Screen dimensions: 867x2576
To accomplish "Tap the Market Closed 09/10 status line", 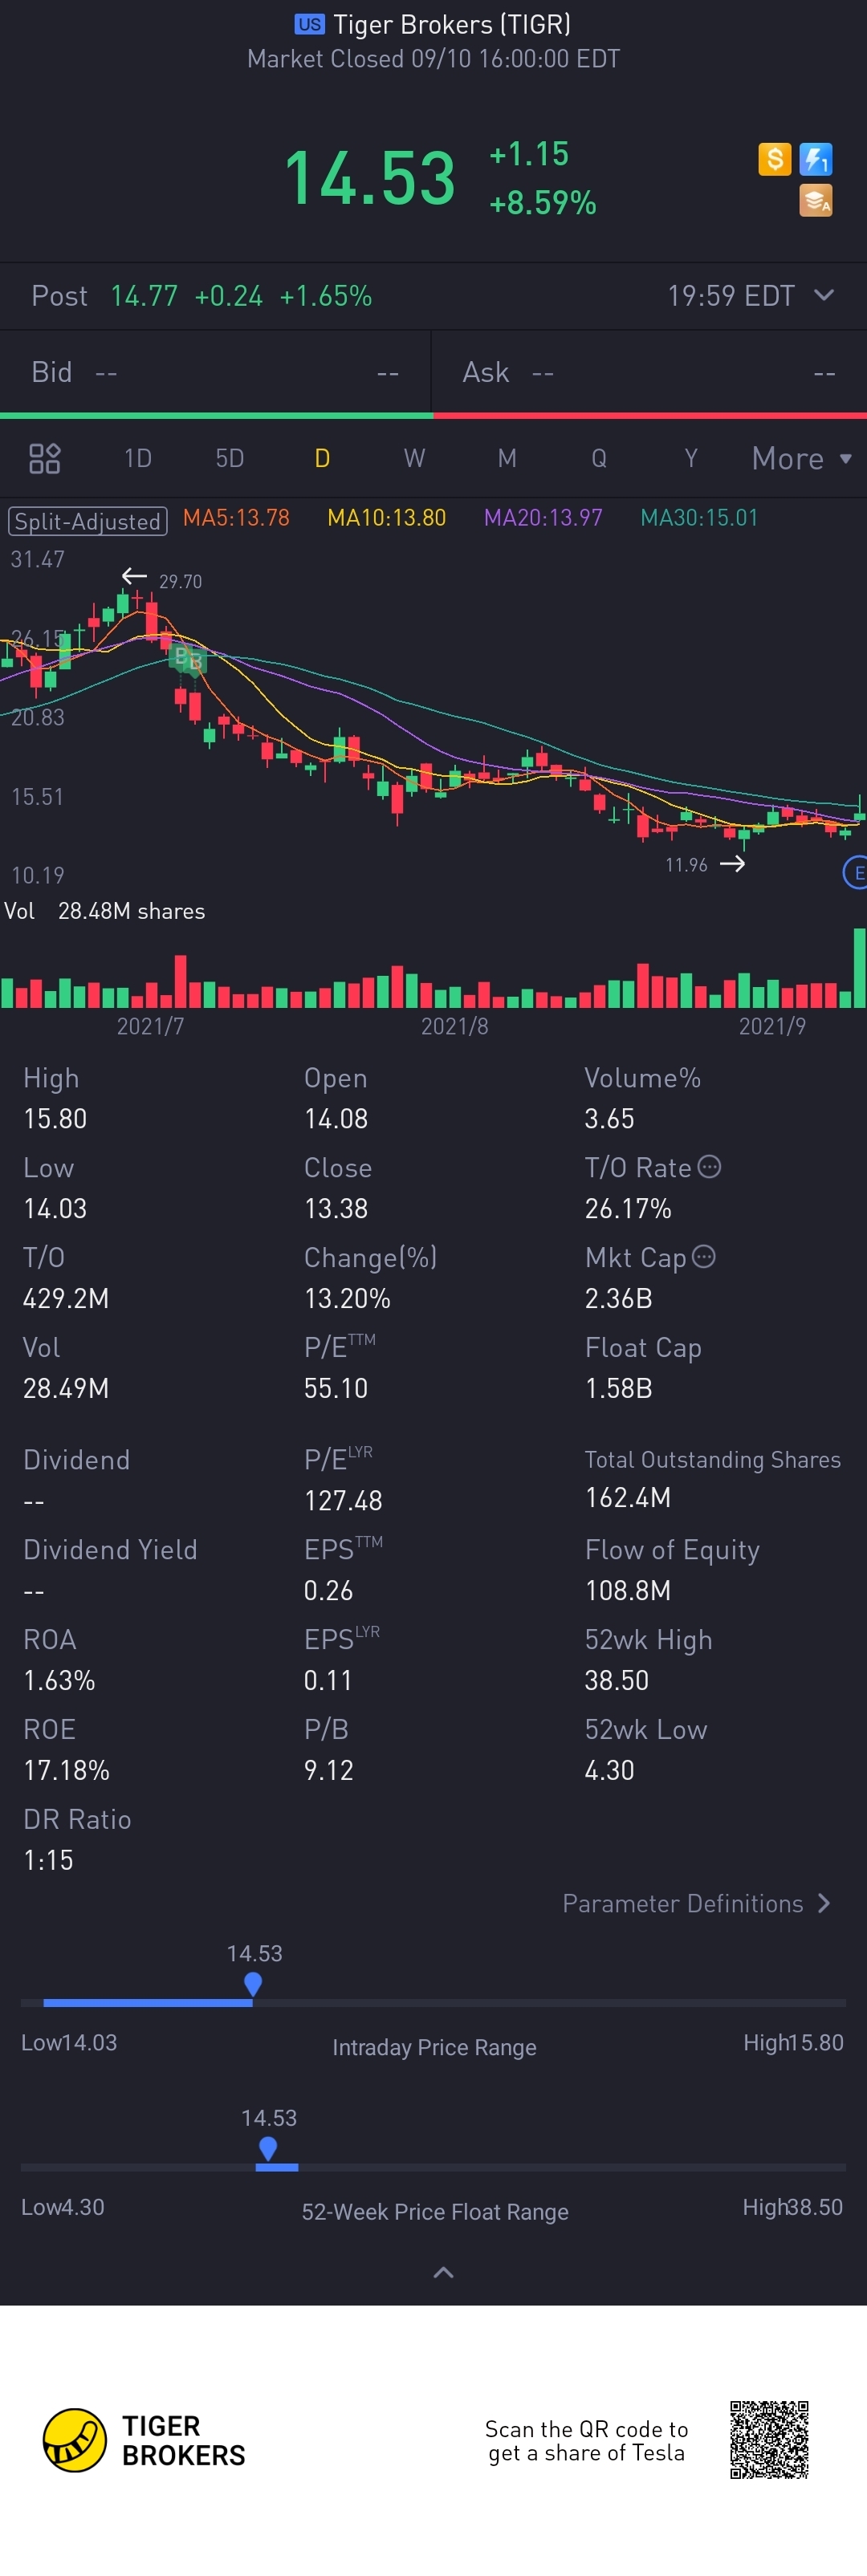I will click(x=434, y=59).
